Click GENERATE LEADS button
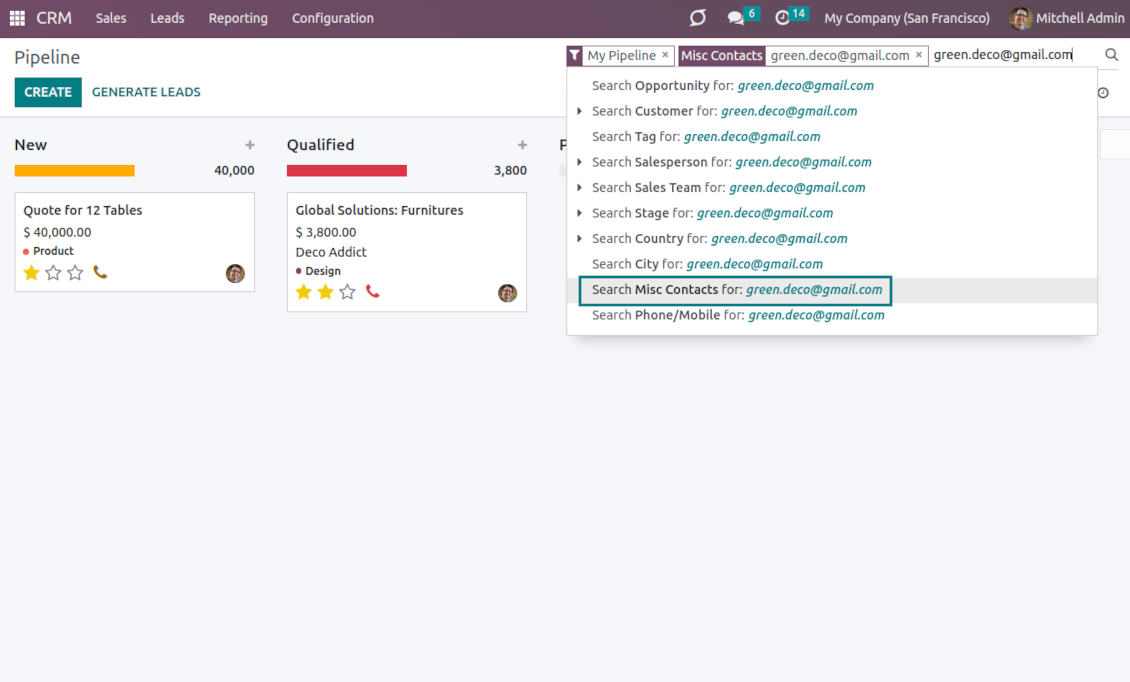This screenshot has width=1130, height=682. point(146,92)
